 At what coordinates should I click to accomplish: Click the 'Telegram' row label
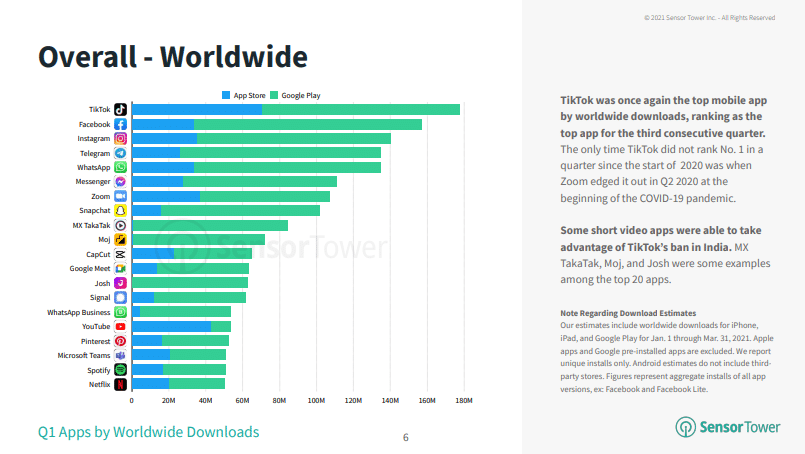point(95,153)
